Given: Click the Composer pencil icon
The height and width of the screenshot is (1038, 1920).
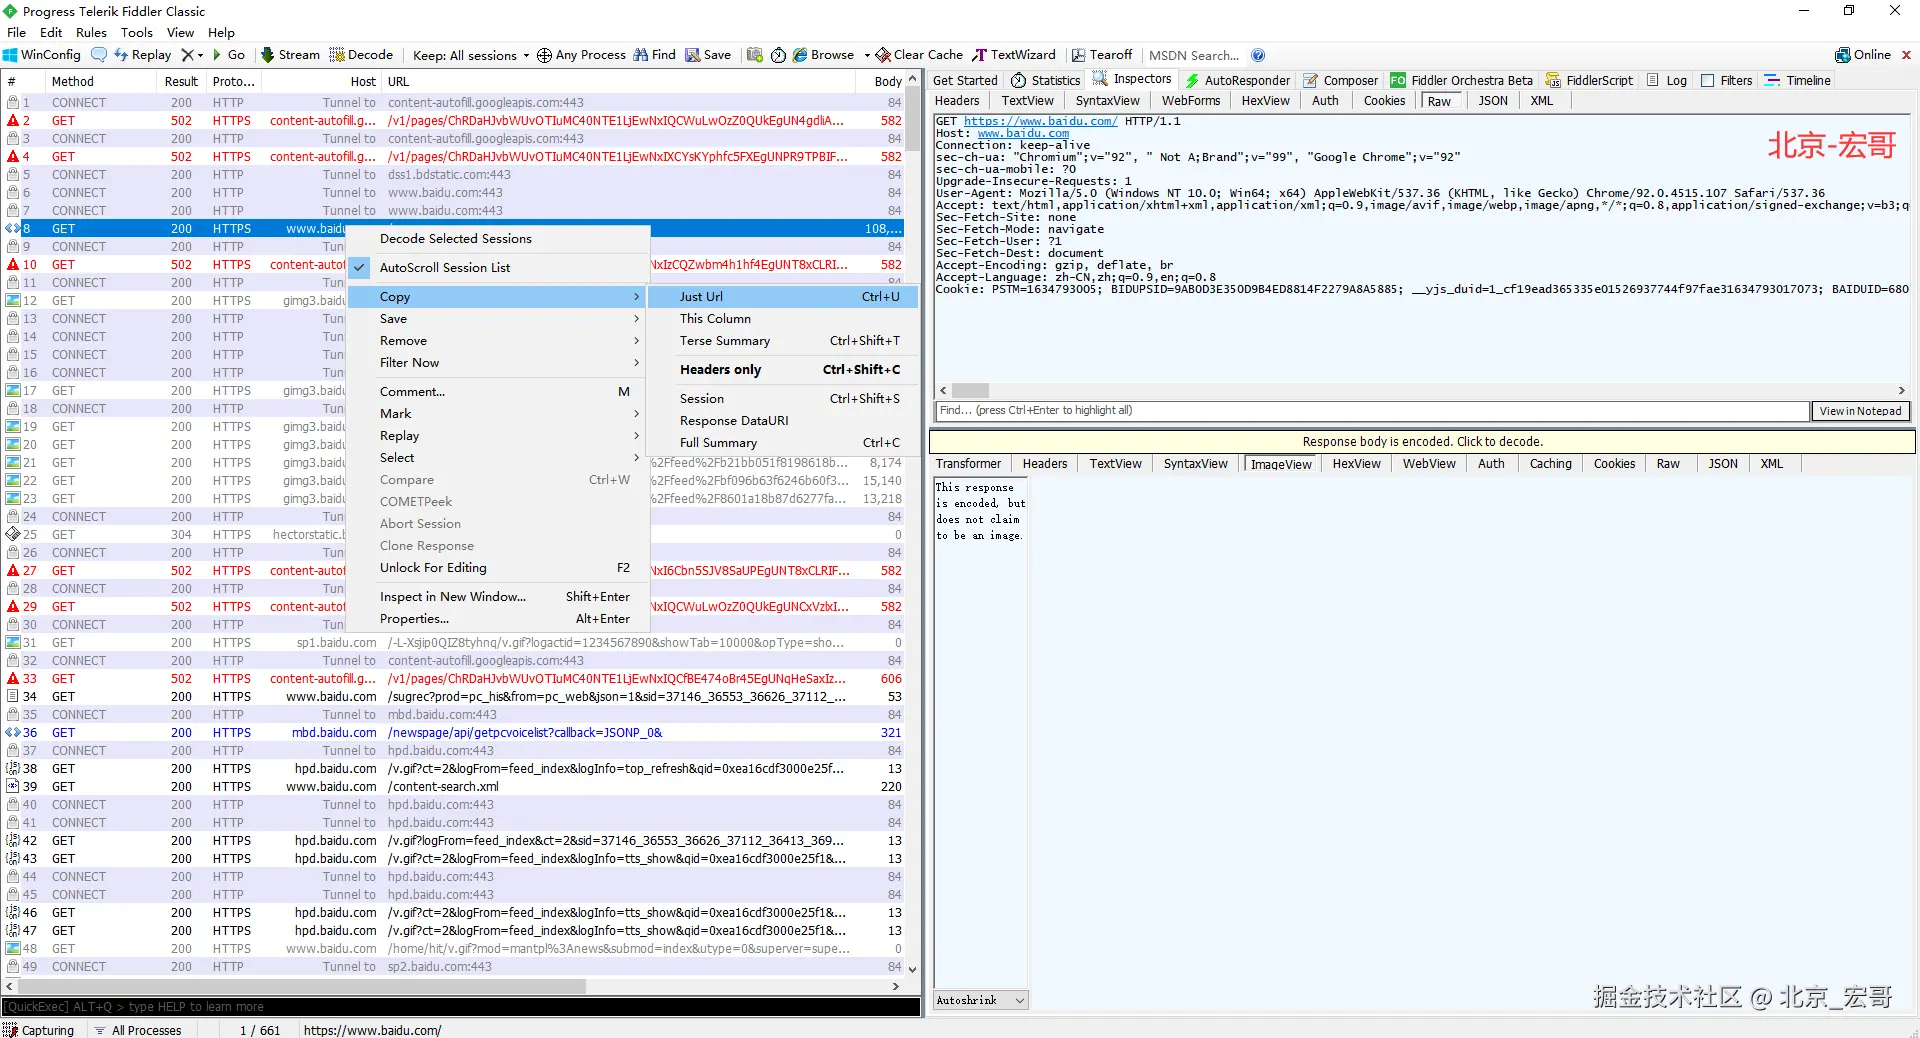Looking at the screenshot, I should (1310, 80).
